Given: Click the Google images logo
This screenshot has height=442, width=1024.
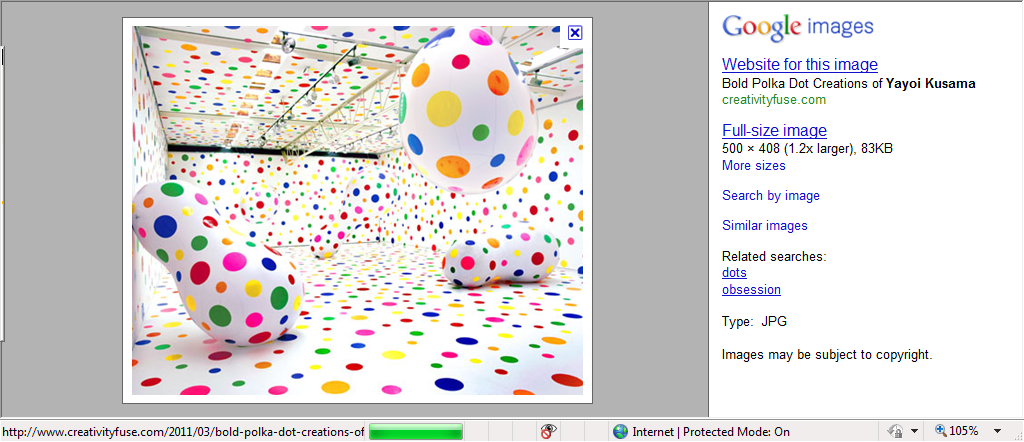Looking at the screenshot, I should pos(797,27).
